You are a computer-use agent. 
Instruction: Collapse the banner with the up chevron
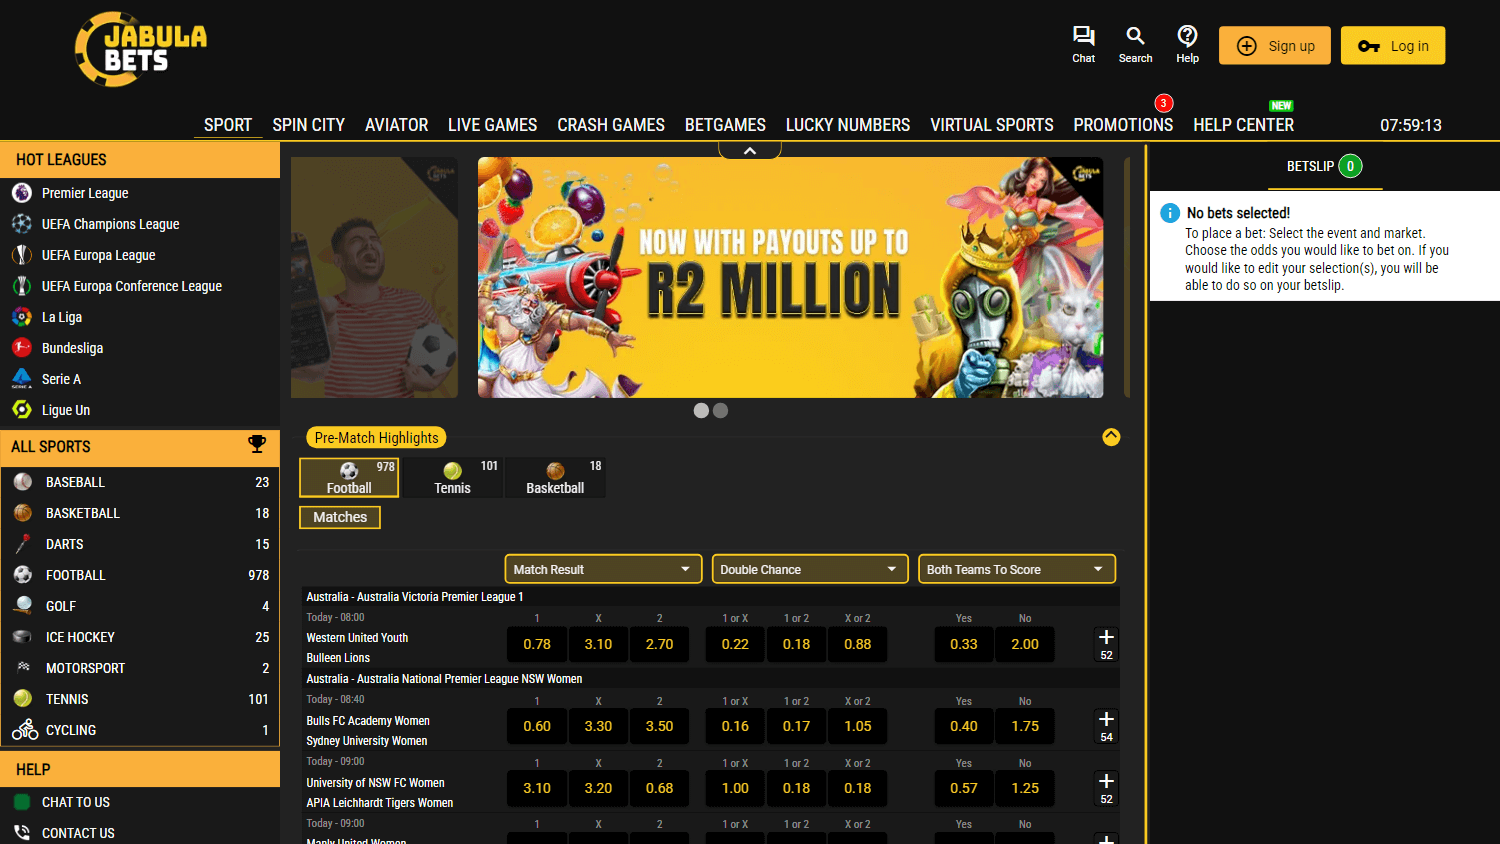point(750,151)
